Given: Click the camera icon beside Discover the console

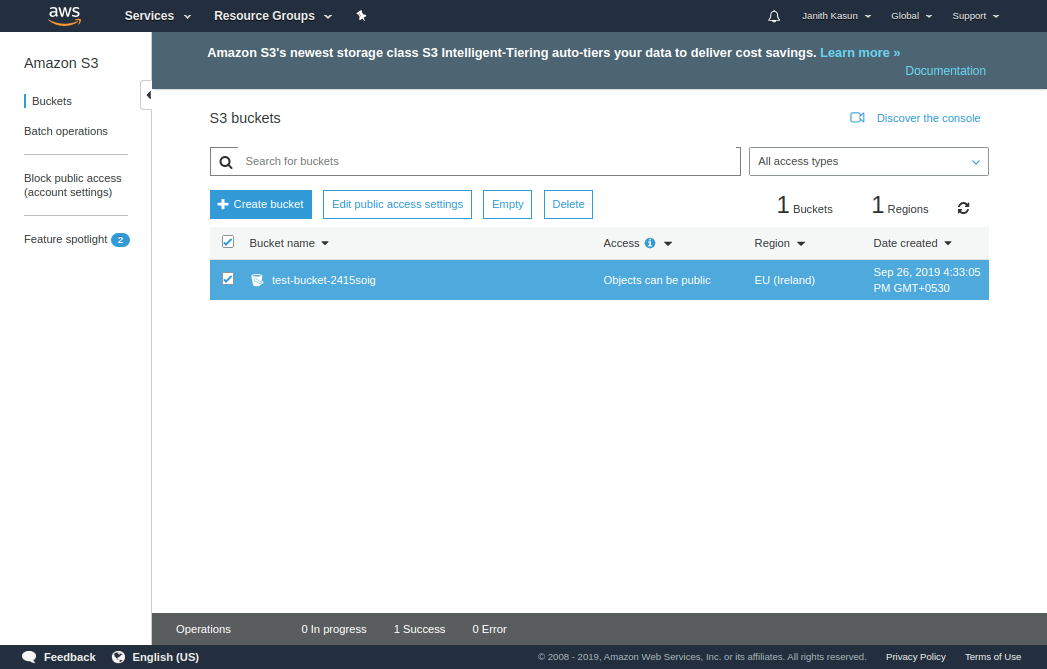Looking at the screenshot, I should pyautogui.click(x=857, y=117).
